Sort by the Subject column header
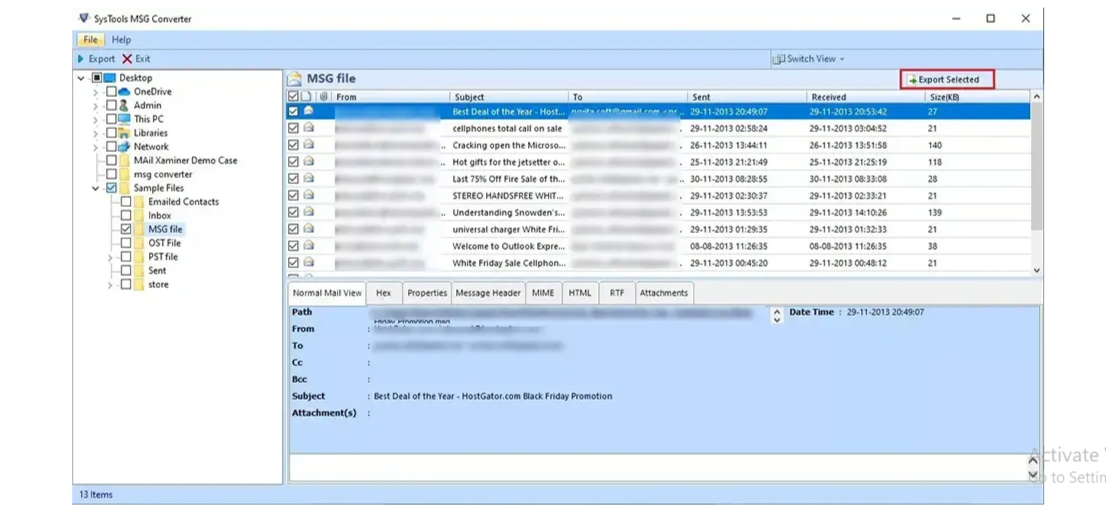This screenshot has height=513, width=1106. (x=509, y=97)
